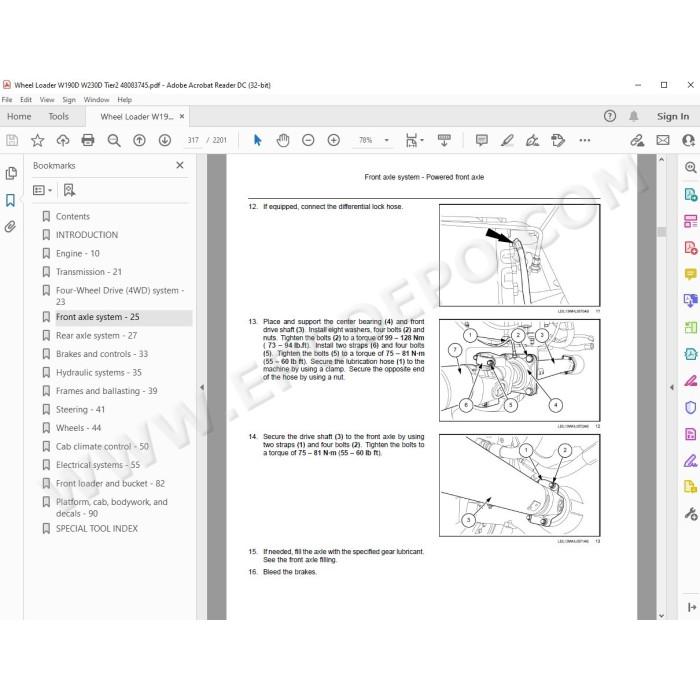Zoom out with the minus circle icon
The width and height of the screenshot is (700, 700).
308,140
